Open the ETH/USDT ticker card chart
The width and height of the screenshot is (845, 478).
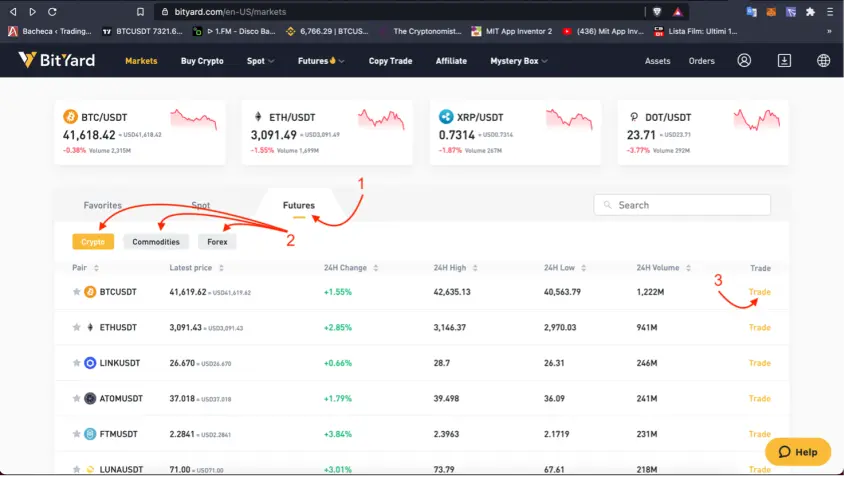click(381, 120)
